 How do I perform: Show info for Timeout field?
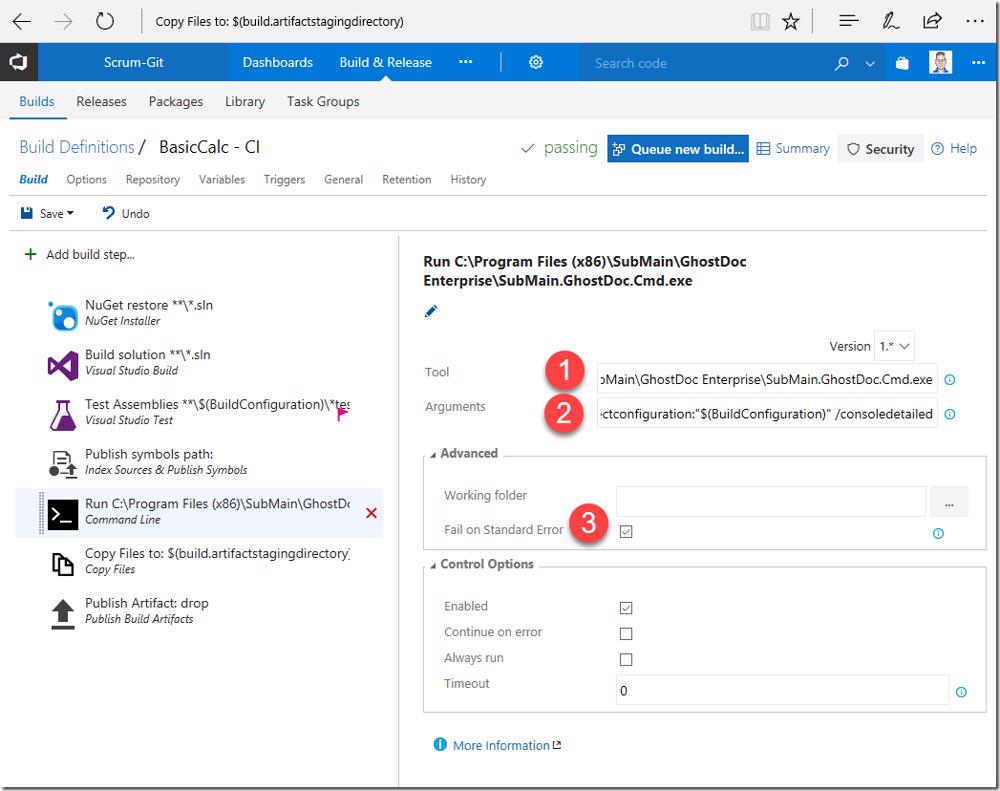(x=961, y=692)
